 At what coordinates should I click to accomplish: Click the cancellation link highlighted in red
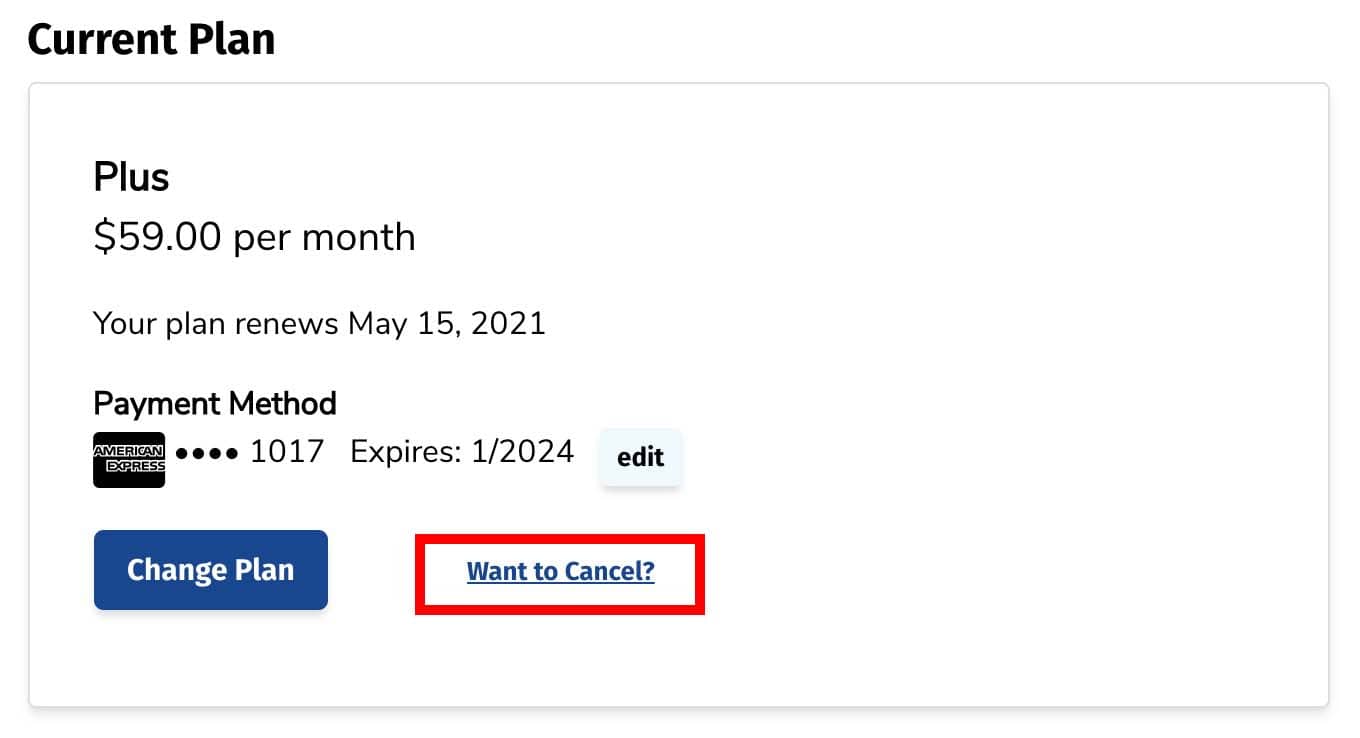[560, 569]
